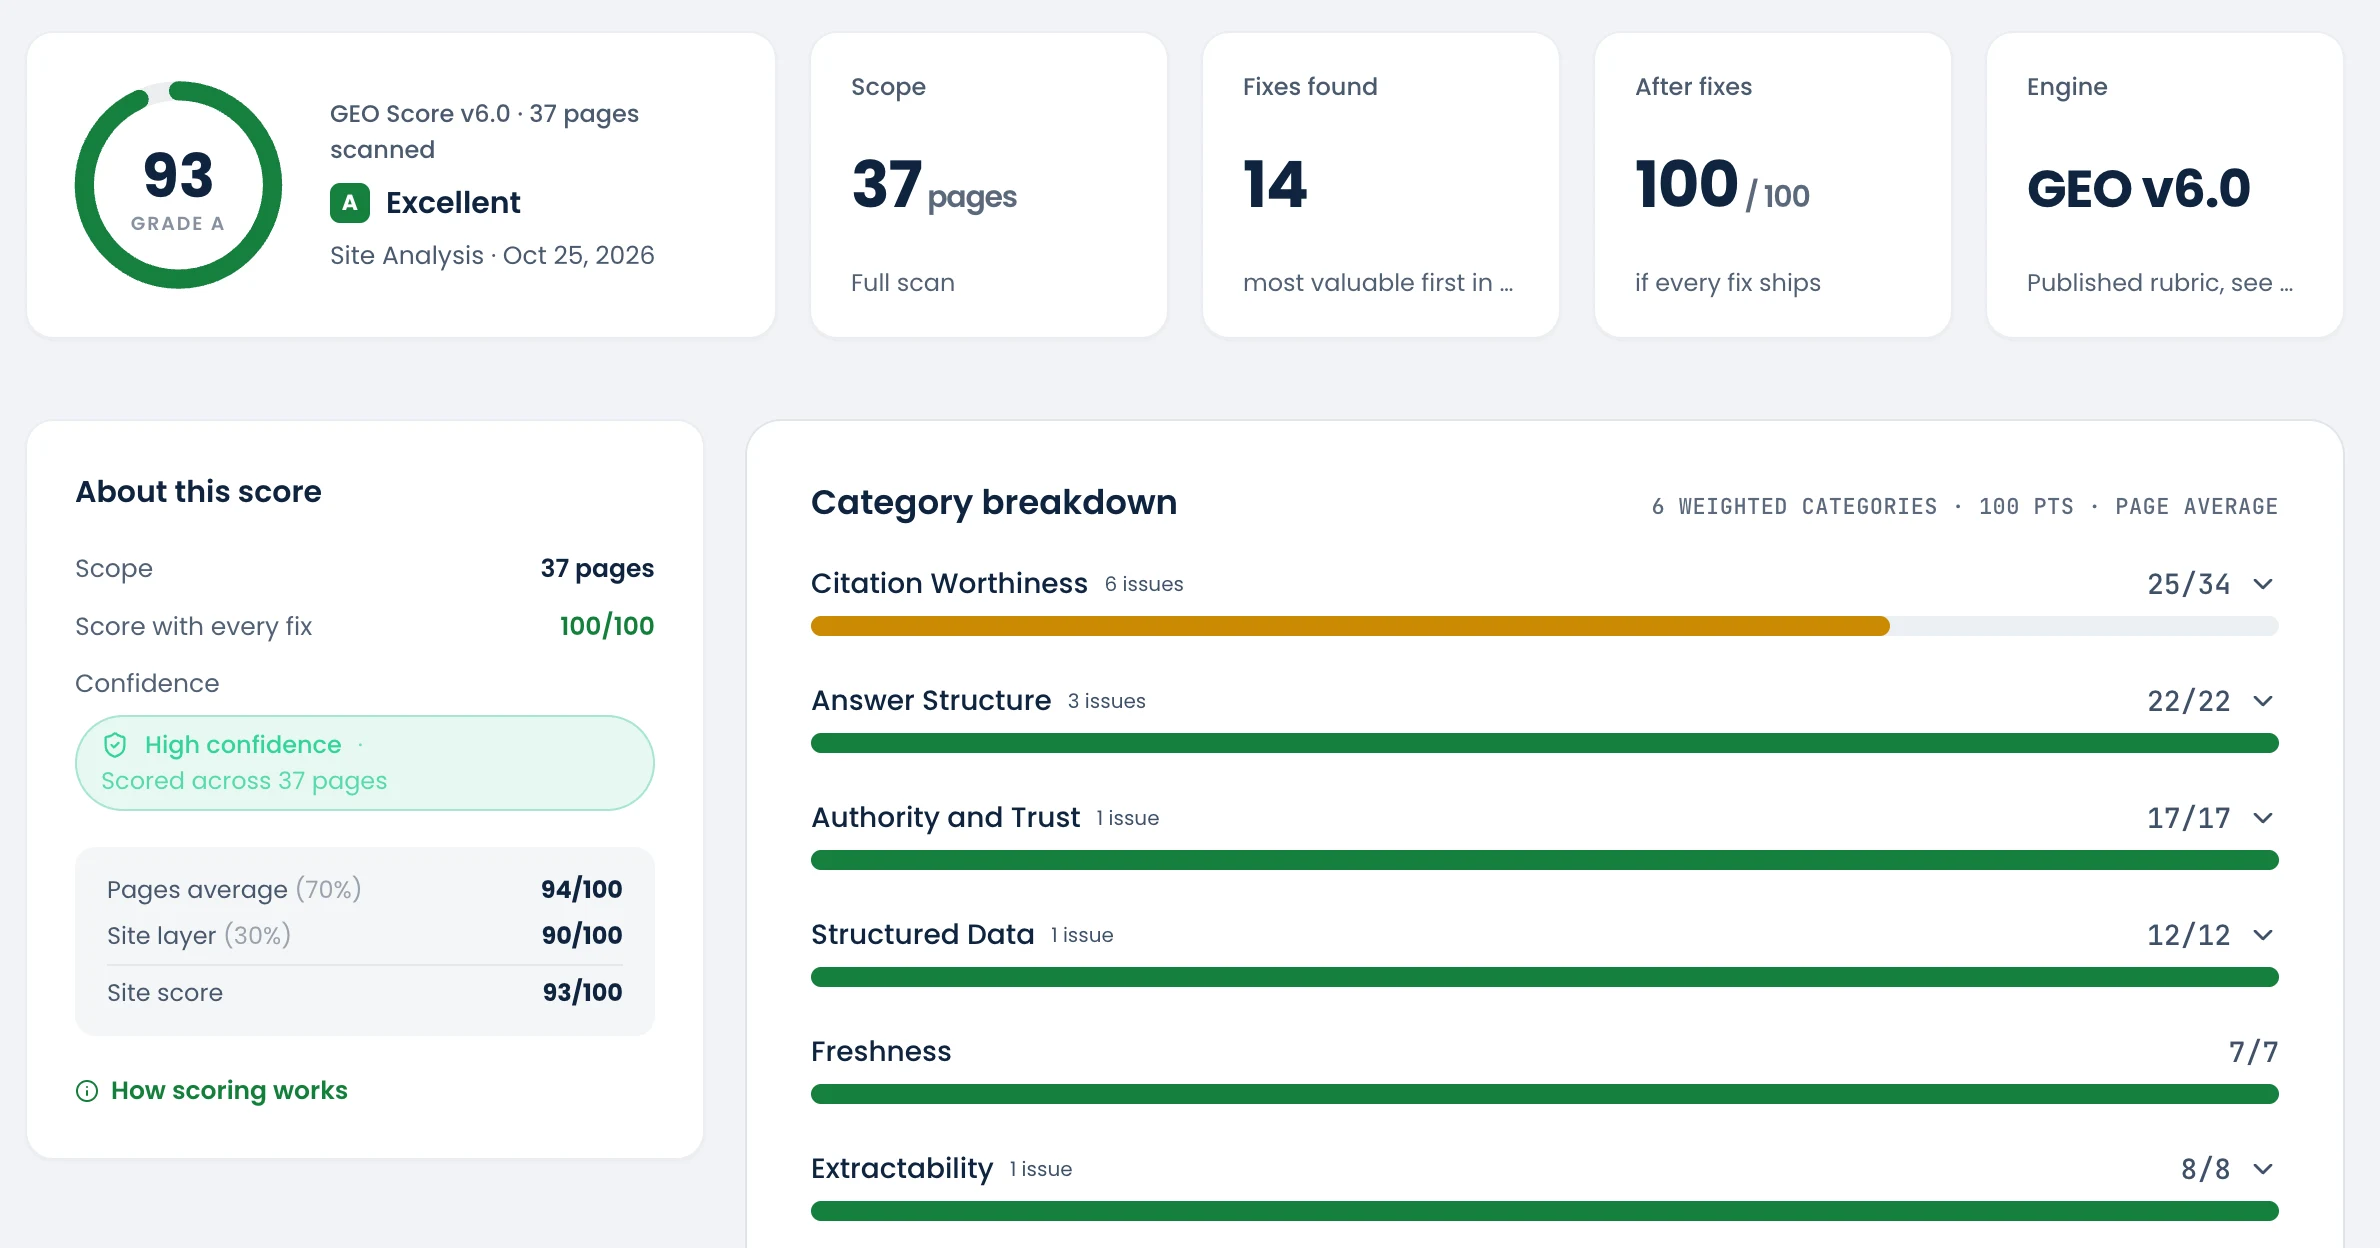Click the 12/12 score value
The image size is (2380, 1248).
[2189, 935]
